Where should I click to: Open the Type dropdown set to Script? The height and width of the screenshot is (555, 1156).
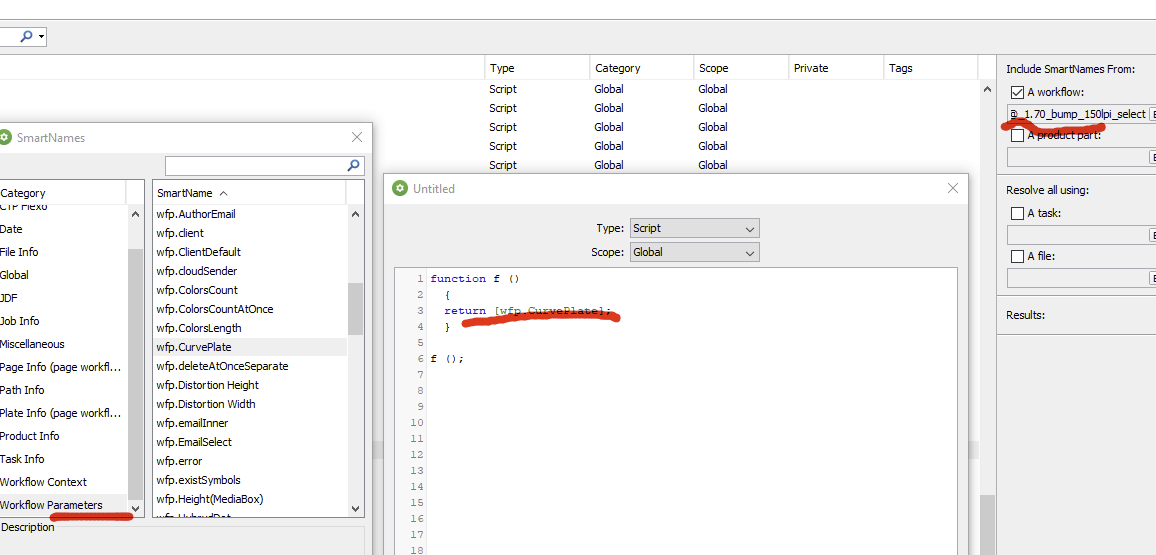click(694, 228)
